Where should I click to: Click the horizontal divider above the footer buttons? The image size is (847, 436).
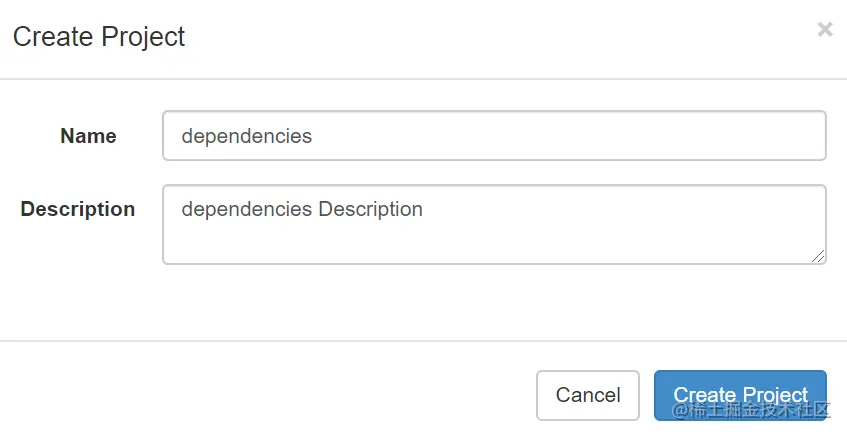[x=423, y=341]
